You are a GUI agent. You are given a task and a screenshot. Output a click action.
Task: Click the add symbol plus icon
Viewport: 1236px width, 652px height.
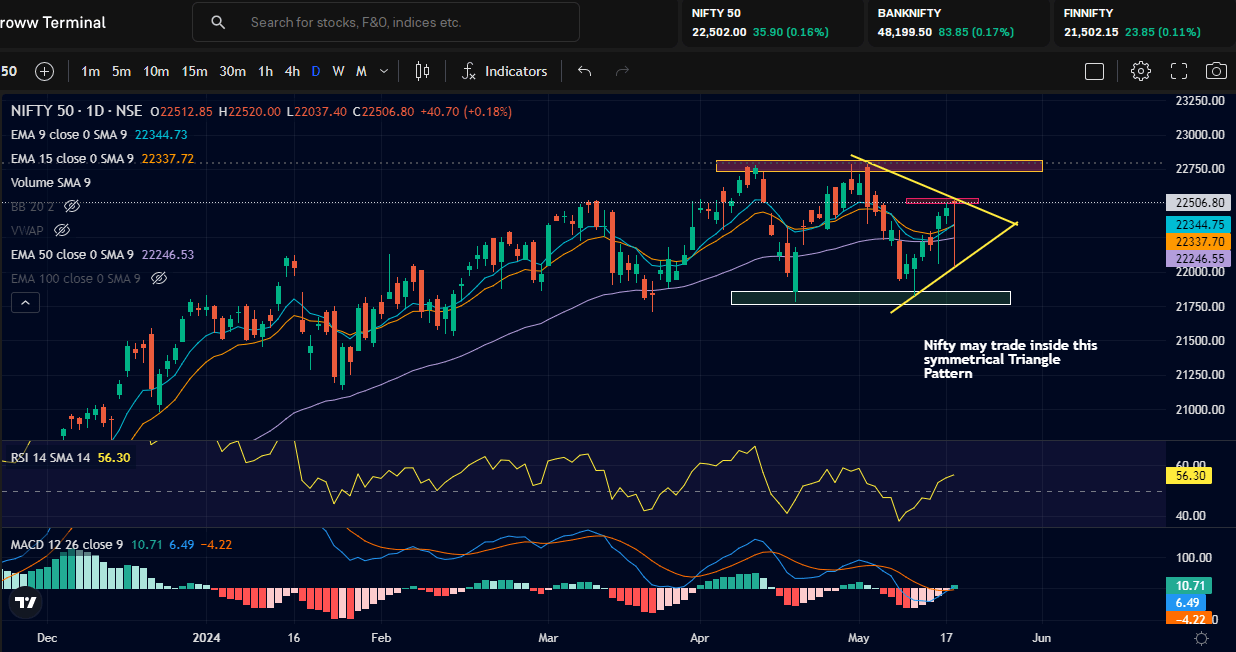[44, 71]
